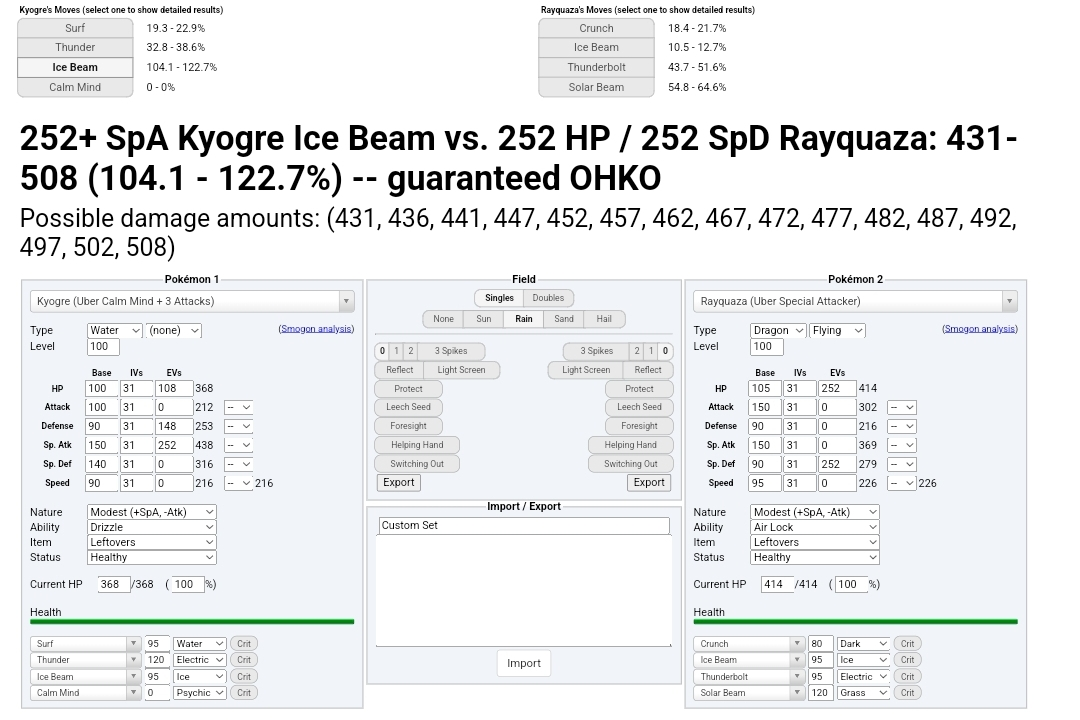
Task: Choose Sun weather in Field panel
Action: pyautogui.click(x=484, y=319)
